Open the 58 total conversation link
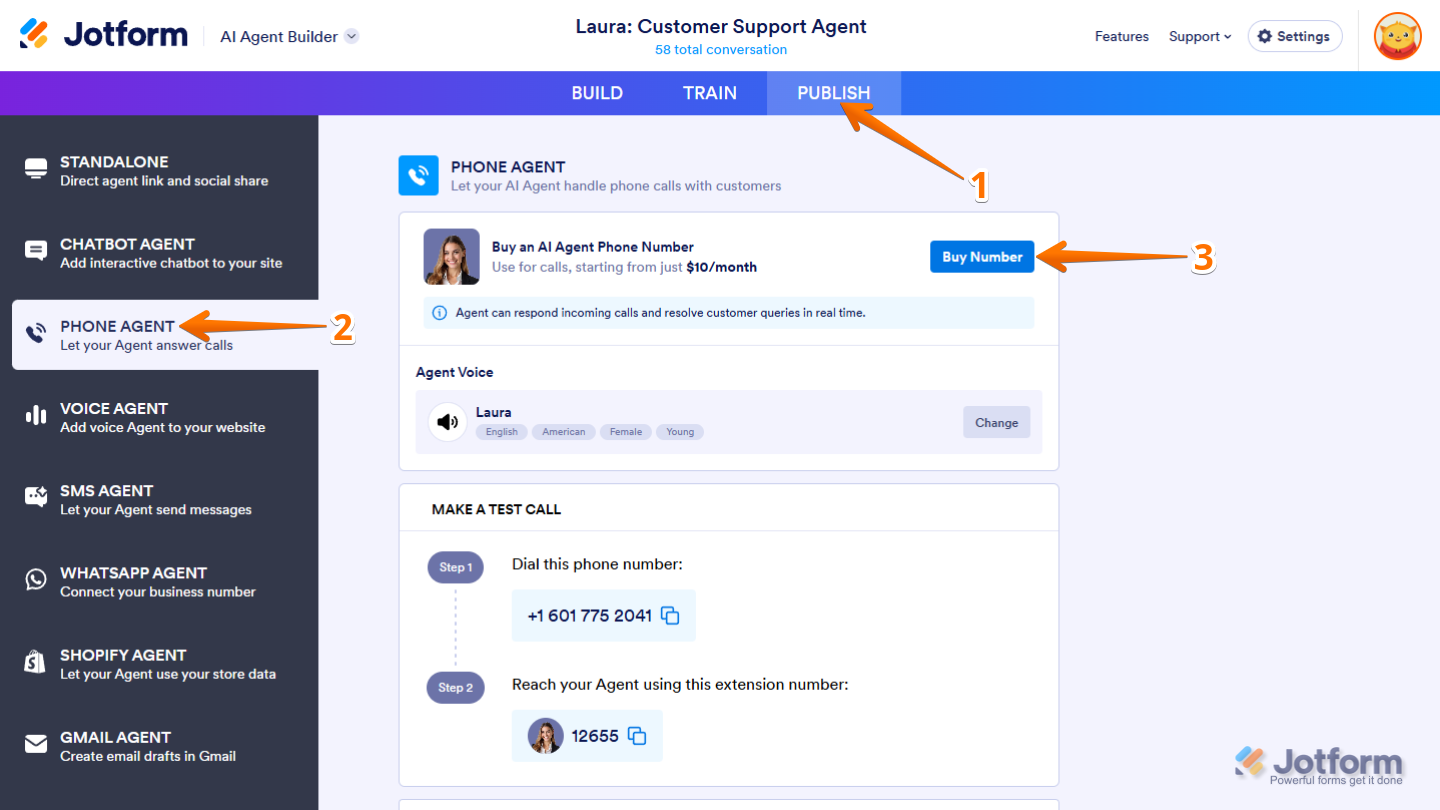The height and width of the screenshot is (810, 1440). (721, 49)
